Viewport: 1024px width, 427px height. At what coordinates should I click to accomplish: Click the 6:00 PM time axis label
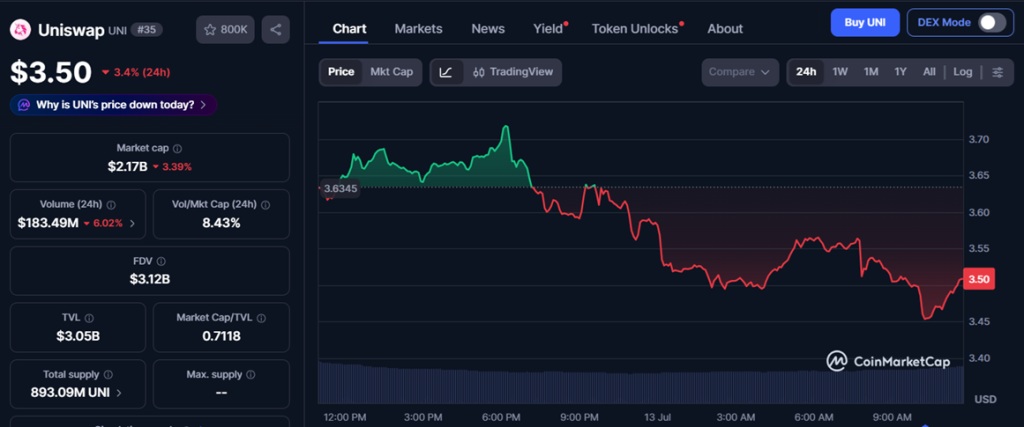click(502, 417)
